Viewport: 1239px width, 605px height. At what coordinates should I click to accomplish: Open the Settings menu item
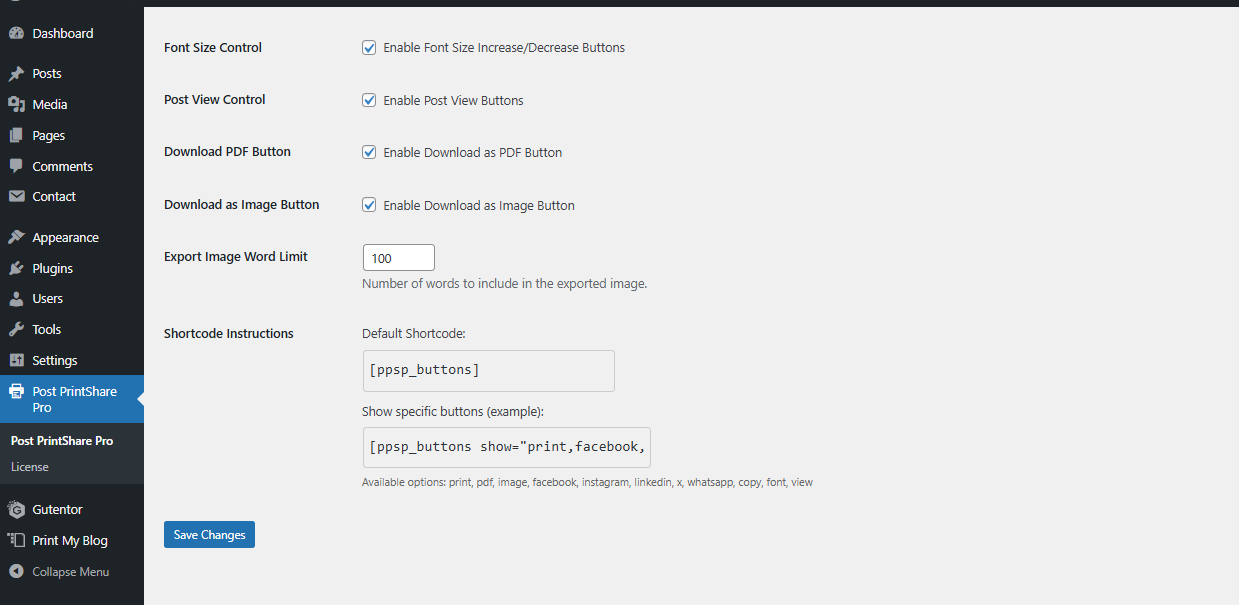(54, 361)
